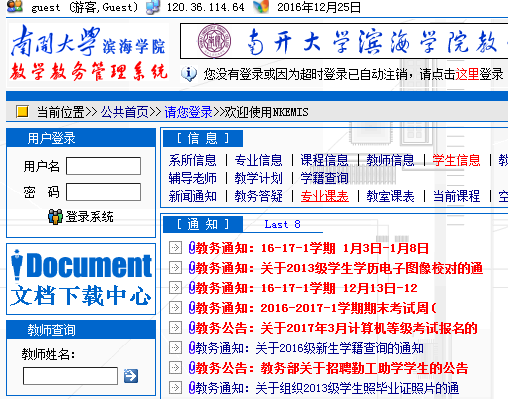The image size is (508, 399).
Task: Click arrow icon for 16-17-1学期 1月3日 notice
Action: click(175, 248)
